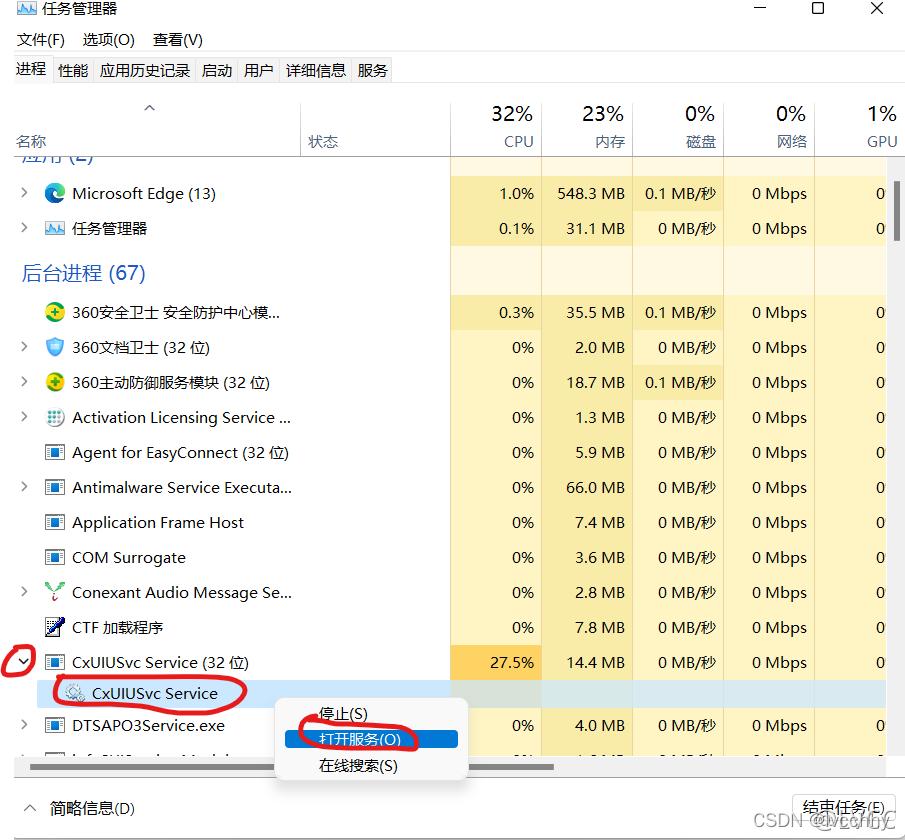Click the 结束任务 button
Screen dimensions: 905x840
coord(844,808)
